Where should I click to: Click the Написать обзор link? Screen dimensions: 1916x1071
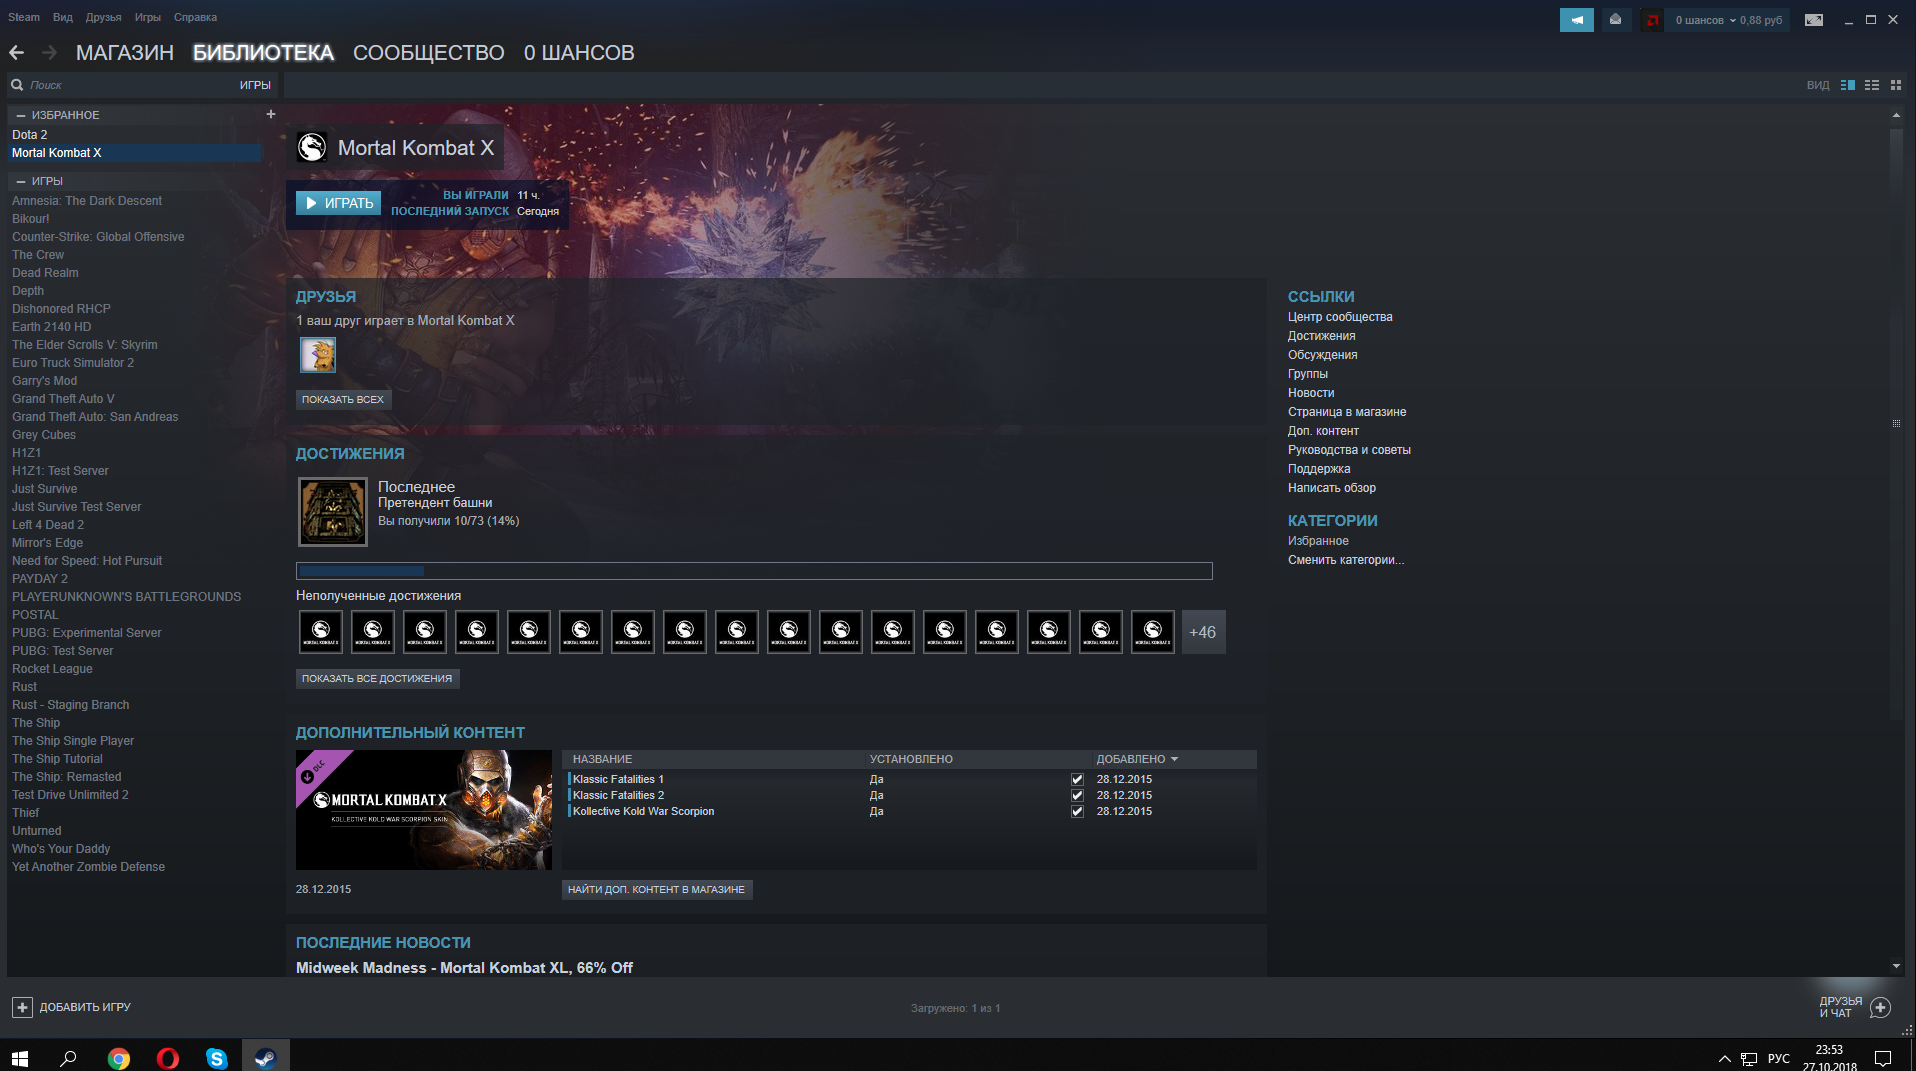1332,488
